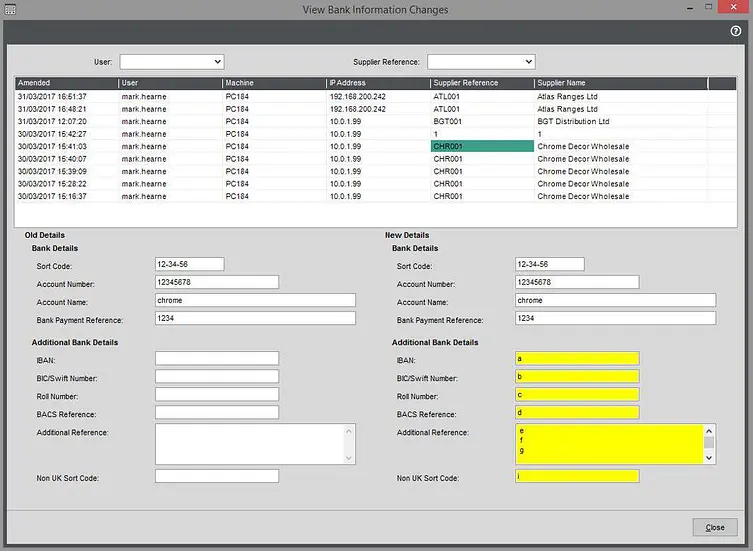Open the Supplier Reference filter dropdown

pyautogui.click(x=481, y=61)
